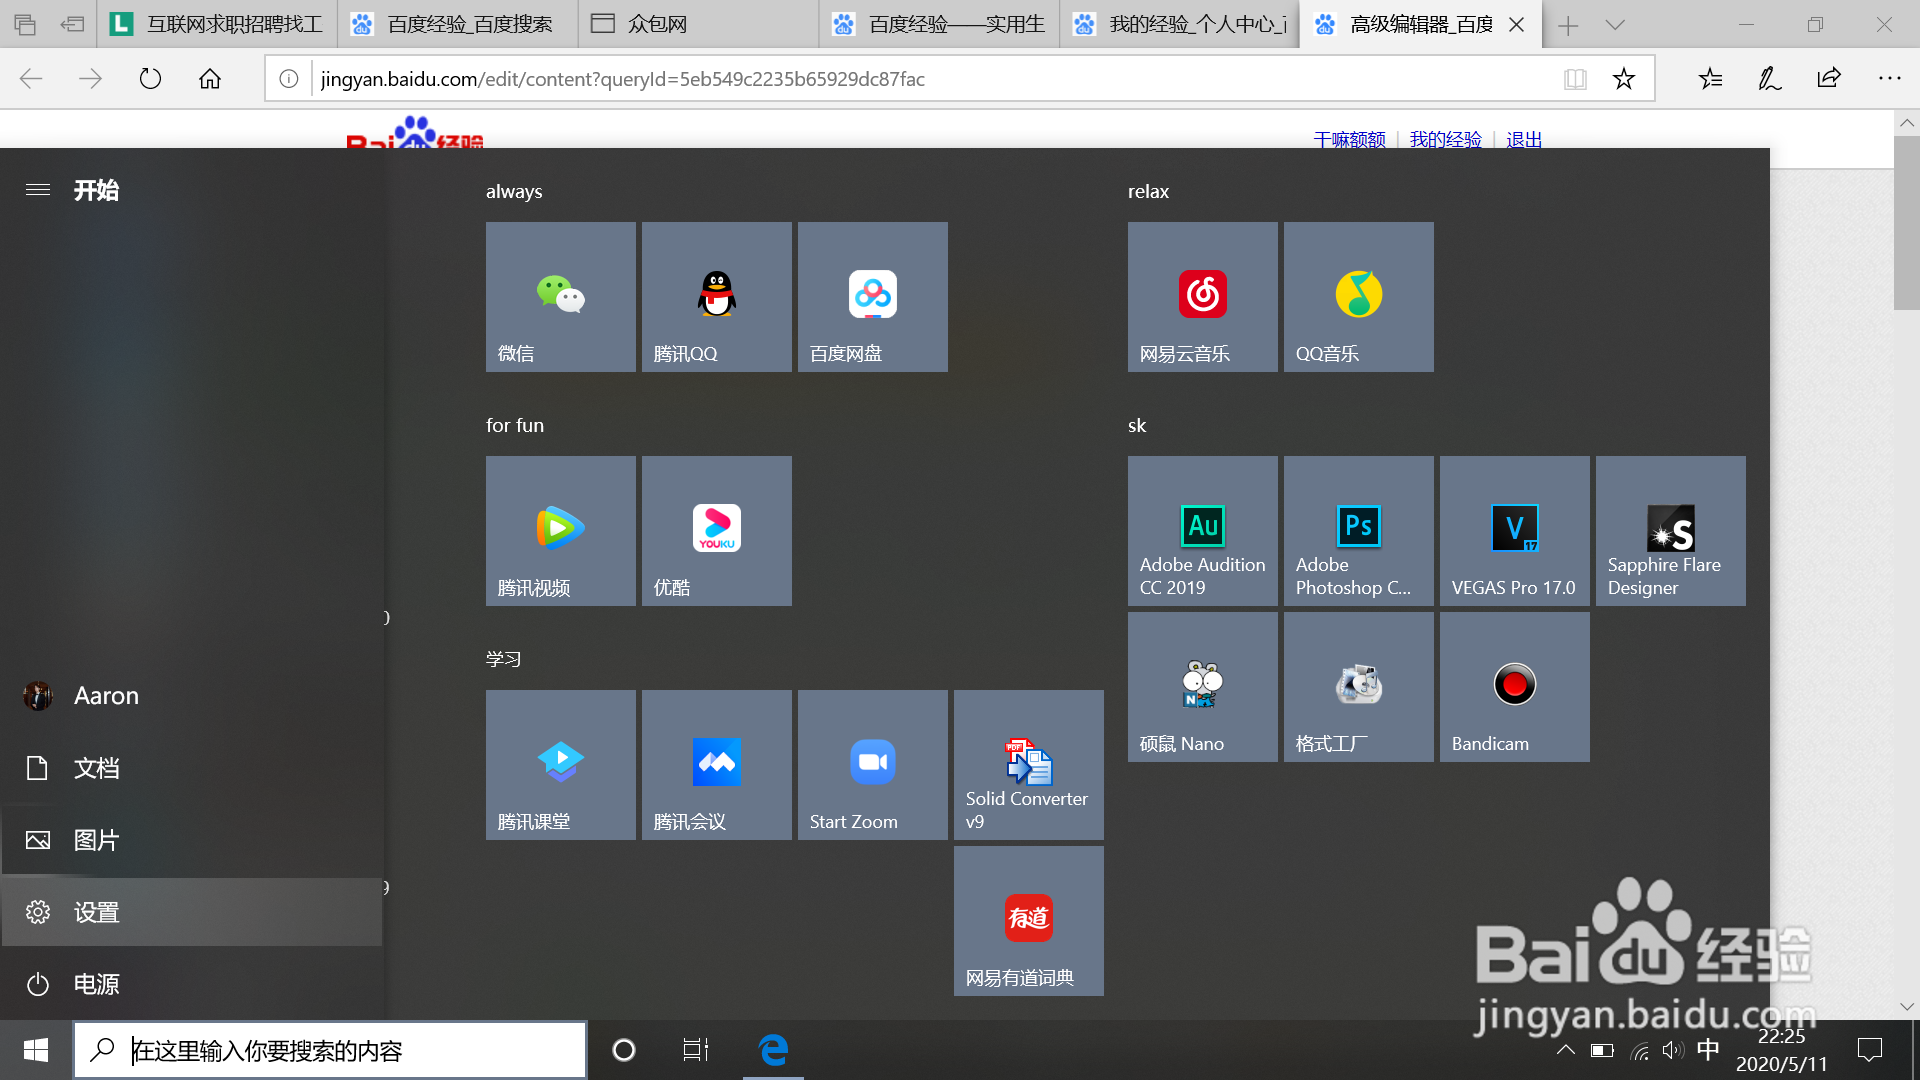
Task: Expand the system tray hidden icons chevron
Action: click(1566, 1050)
